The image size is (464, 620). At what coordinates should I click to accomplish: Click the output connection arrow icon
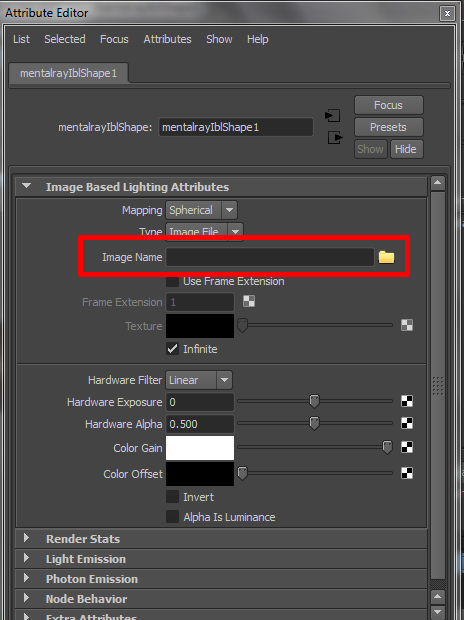click(x=335, y=138)
